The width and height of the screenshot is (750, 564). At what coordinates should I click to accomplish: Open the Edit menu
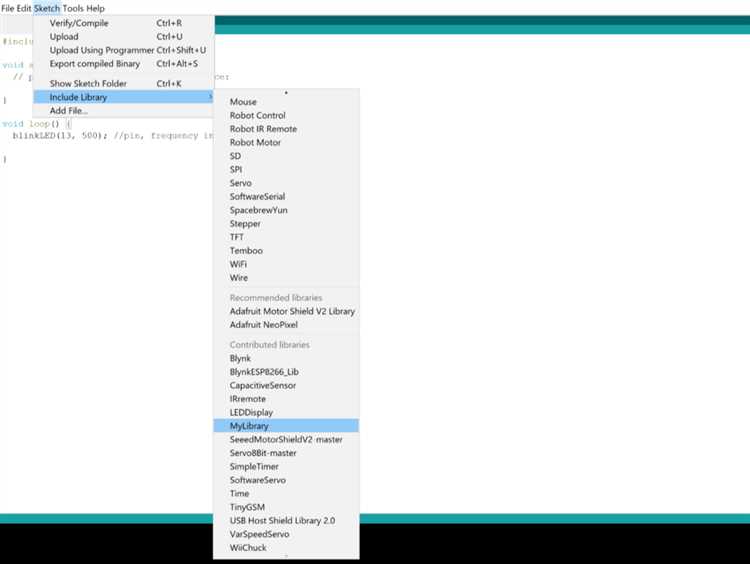(x=24, y=8)
